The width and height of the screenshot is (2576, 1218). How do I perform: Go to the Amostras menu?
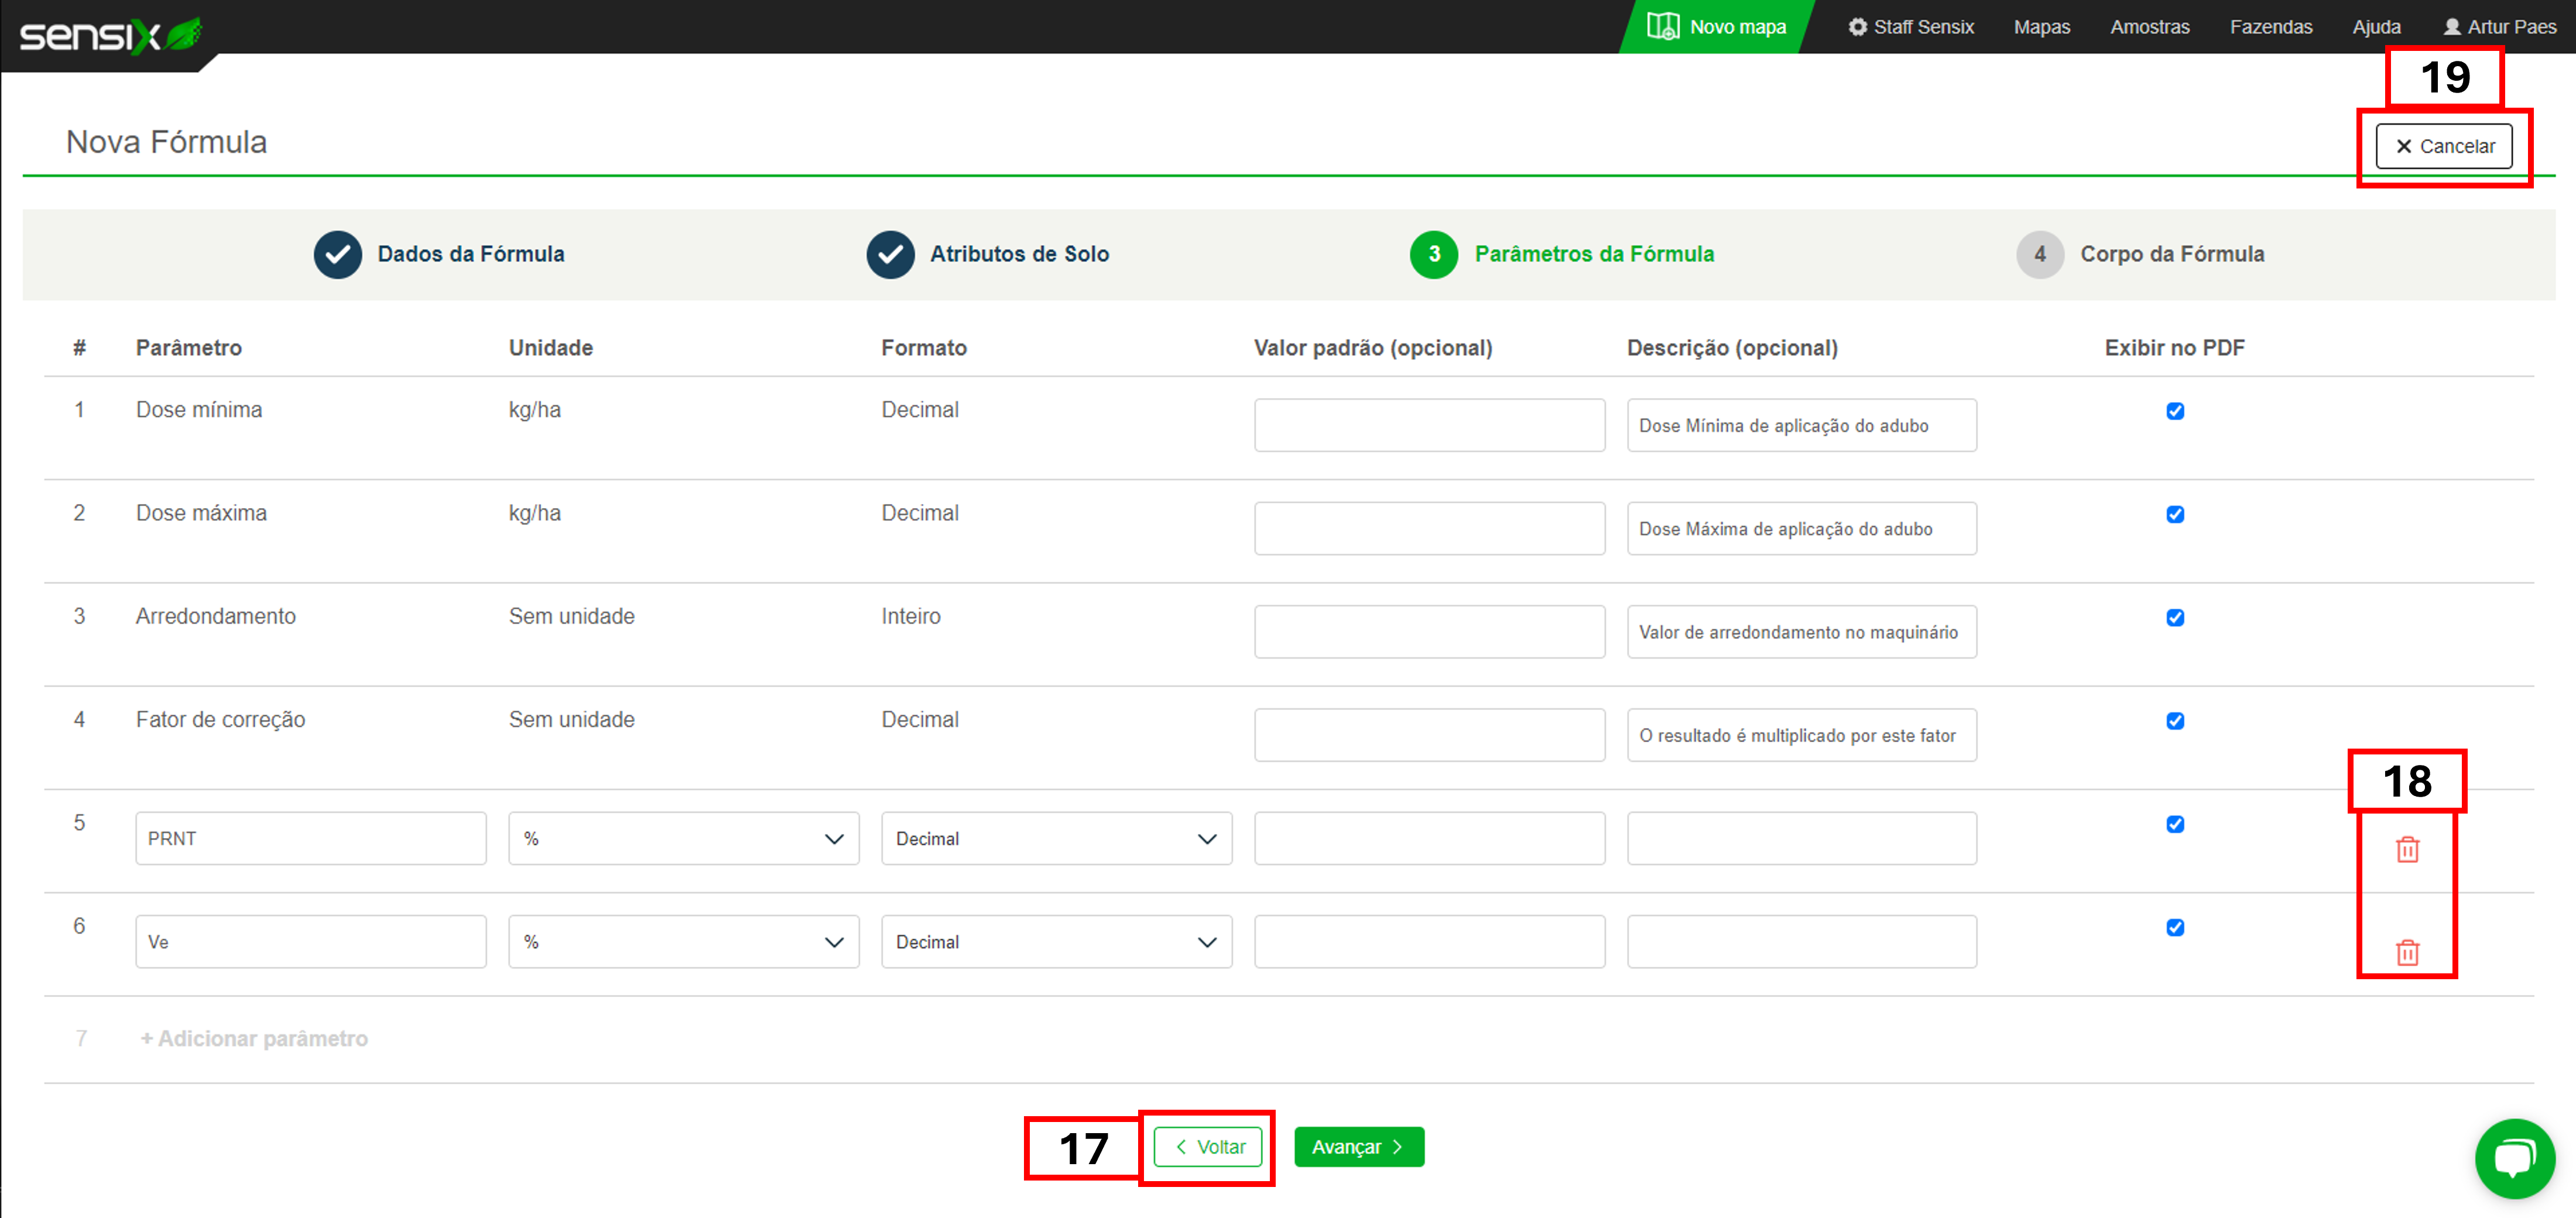[2149, 27]
